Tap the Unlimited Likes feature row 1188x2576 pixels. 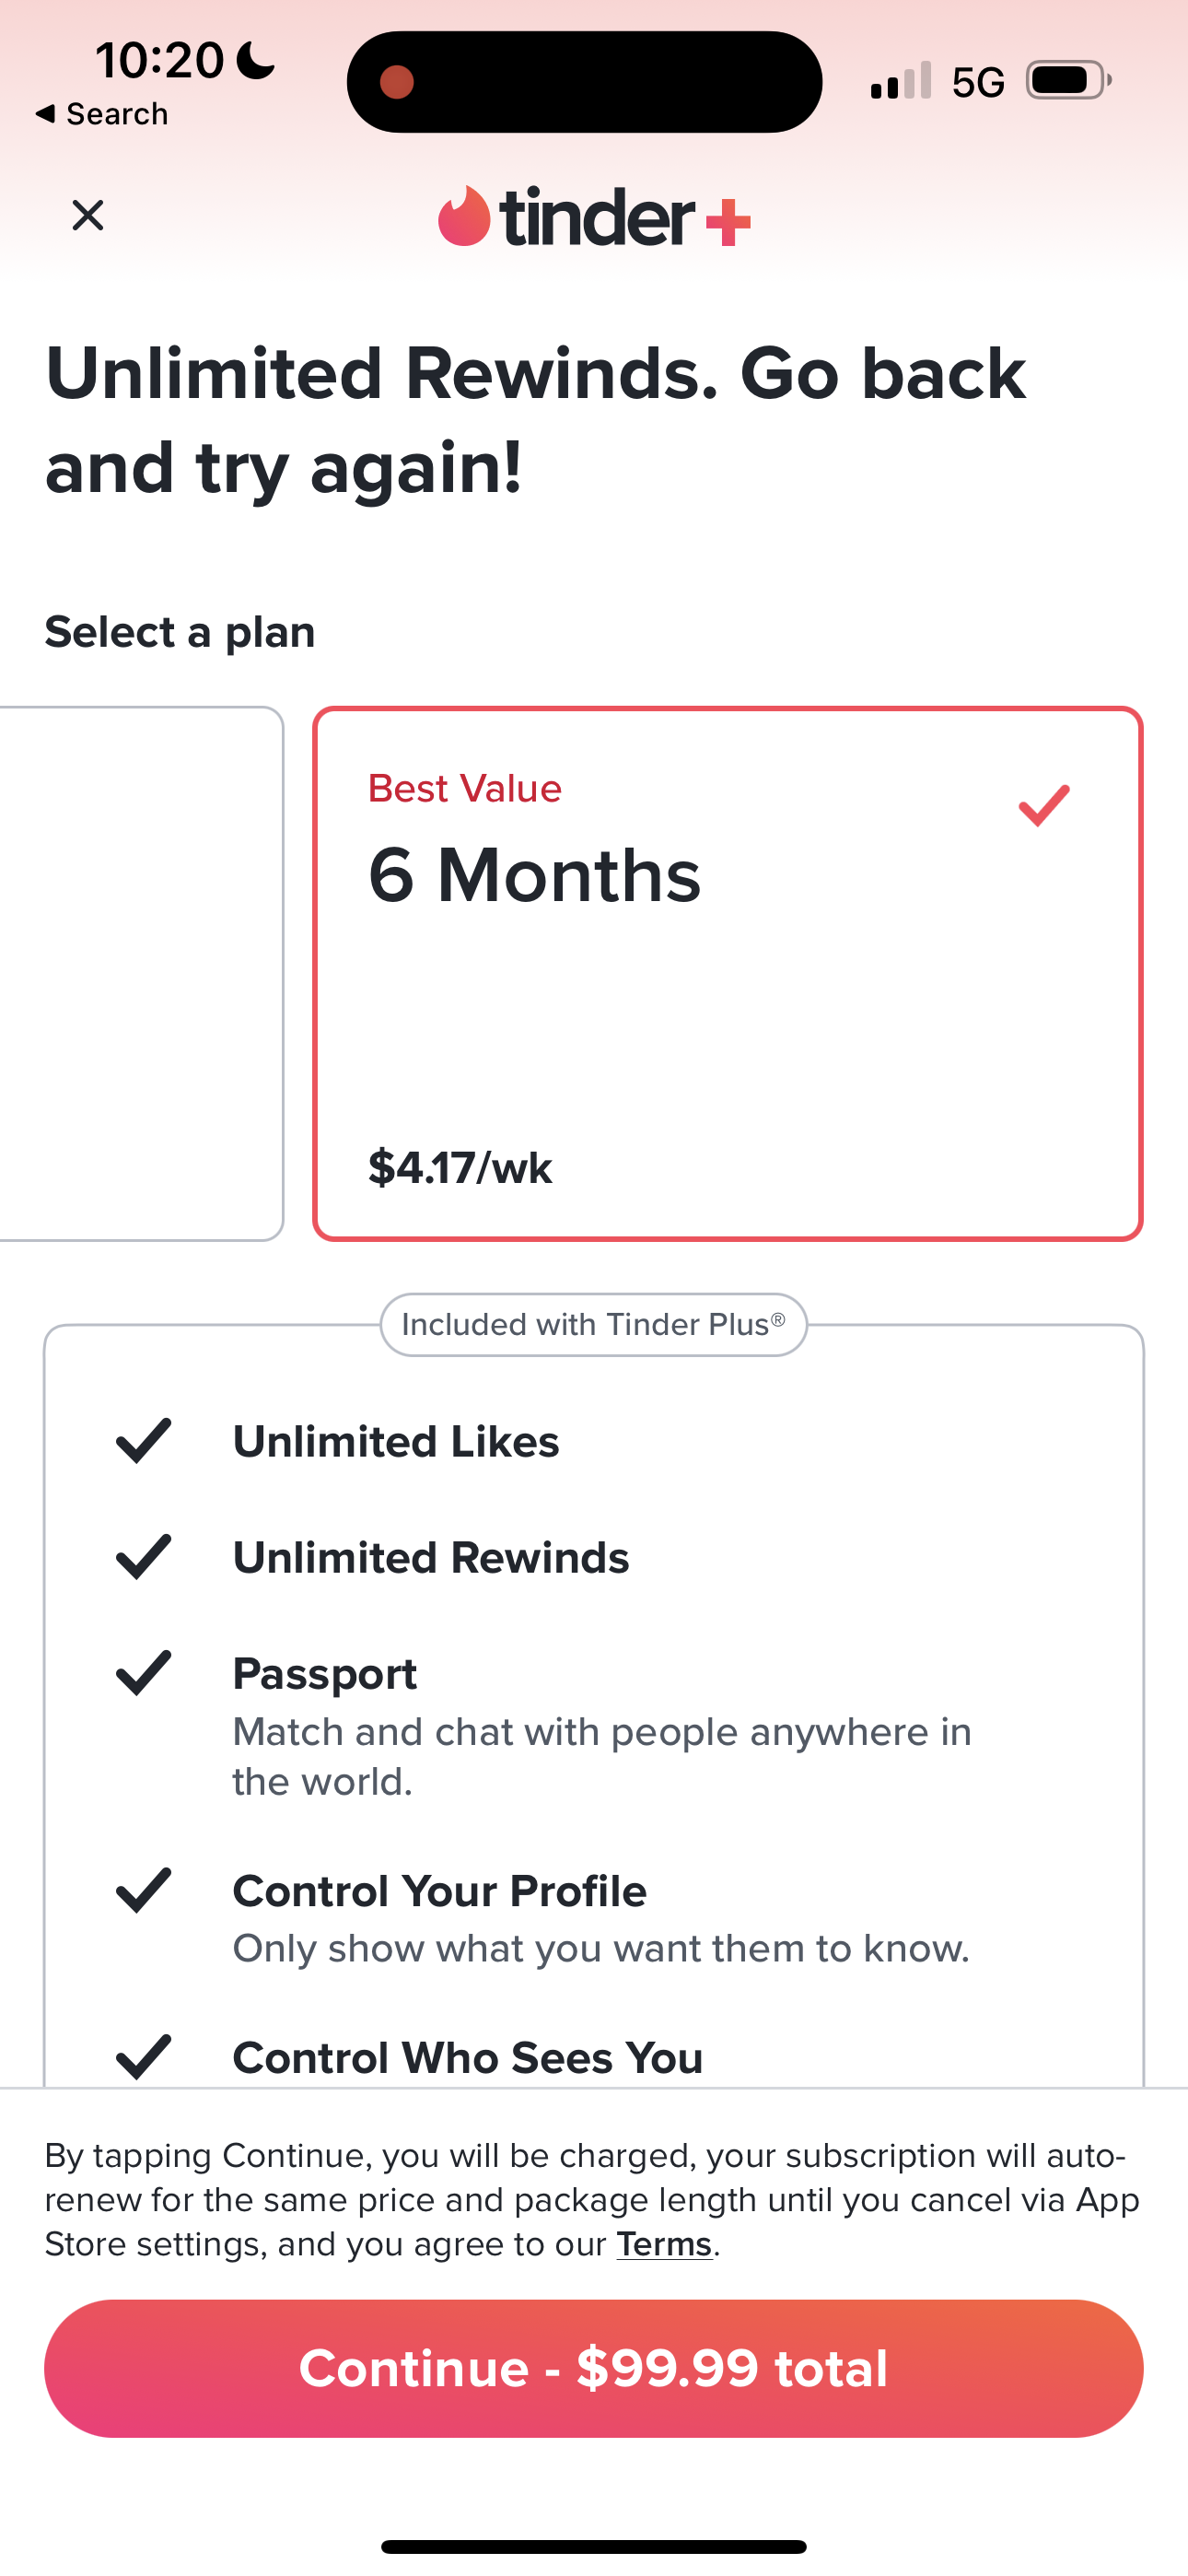[x=396, y=1442]
